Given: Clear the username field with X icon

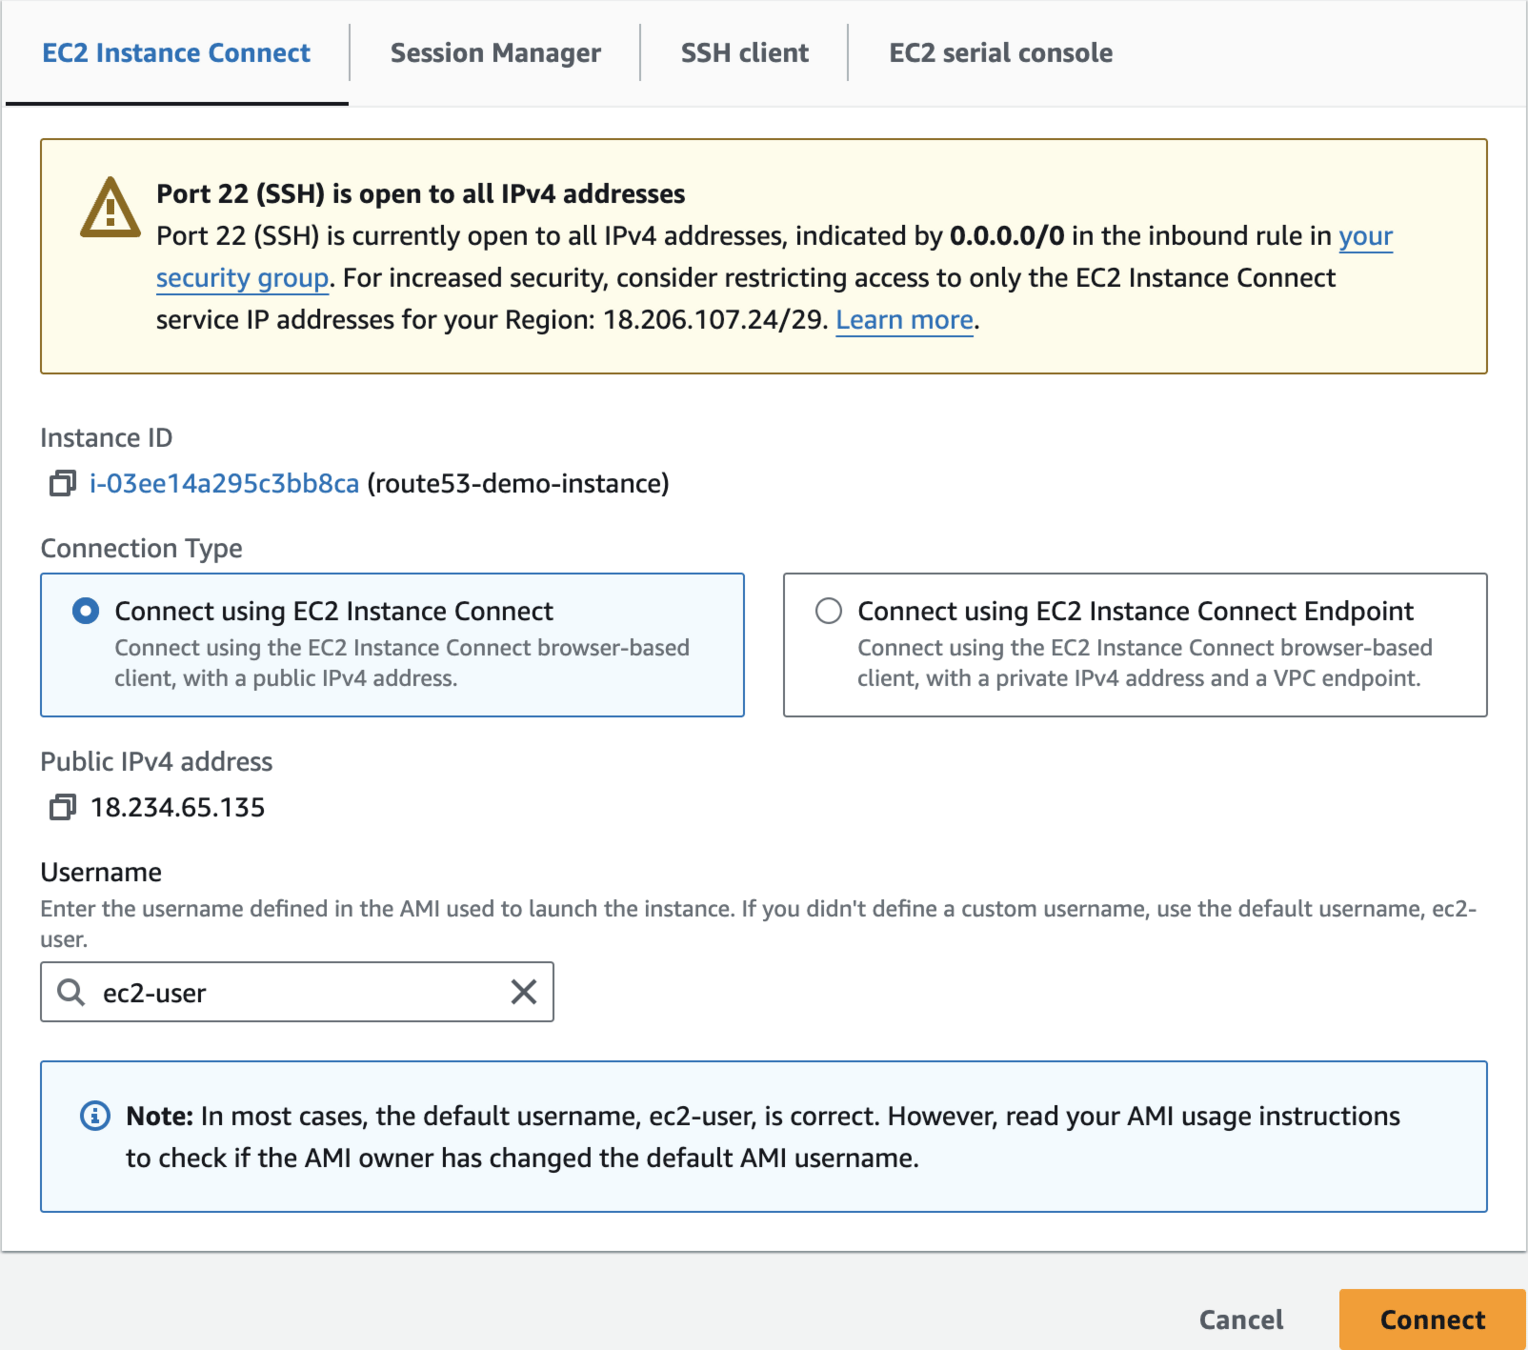Looking at the screenshot, I should [x=524, y=992].
